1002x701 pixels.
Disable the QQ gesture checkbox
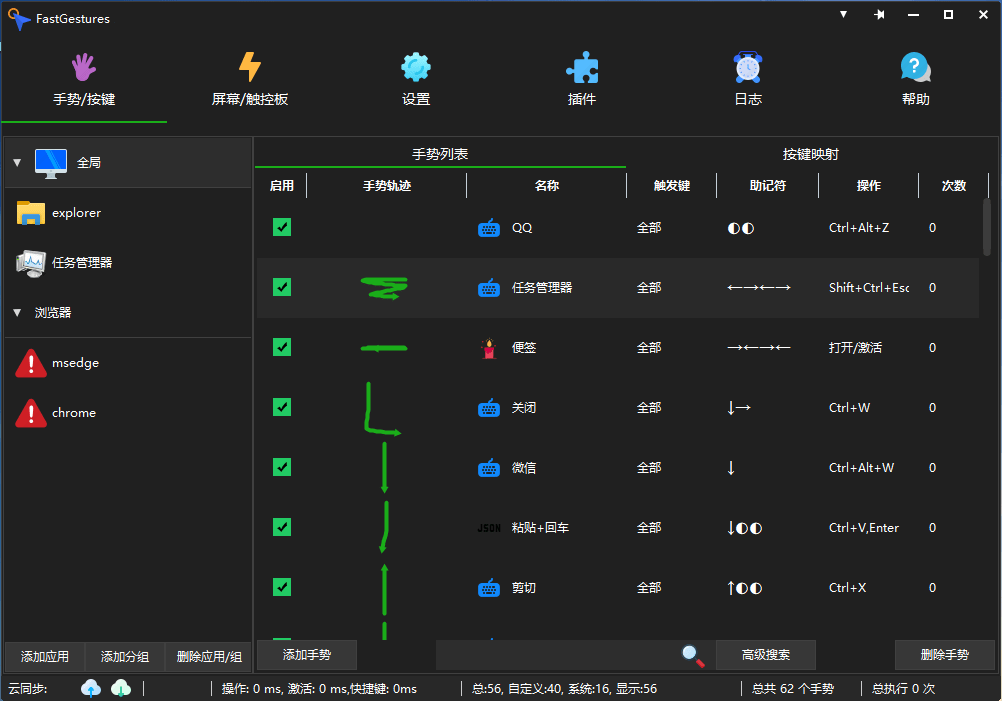(282, 227)
